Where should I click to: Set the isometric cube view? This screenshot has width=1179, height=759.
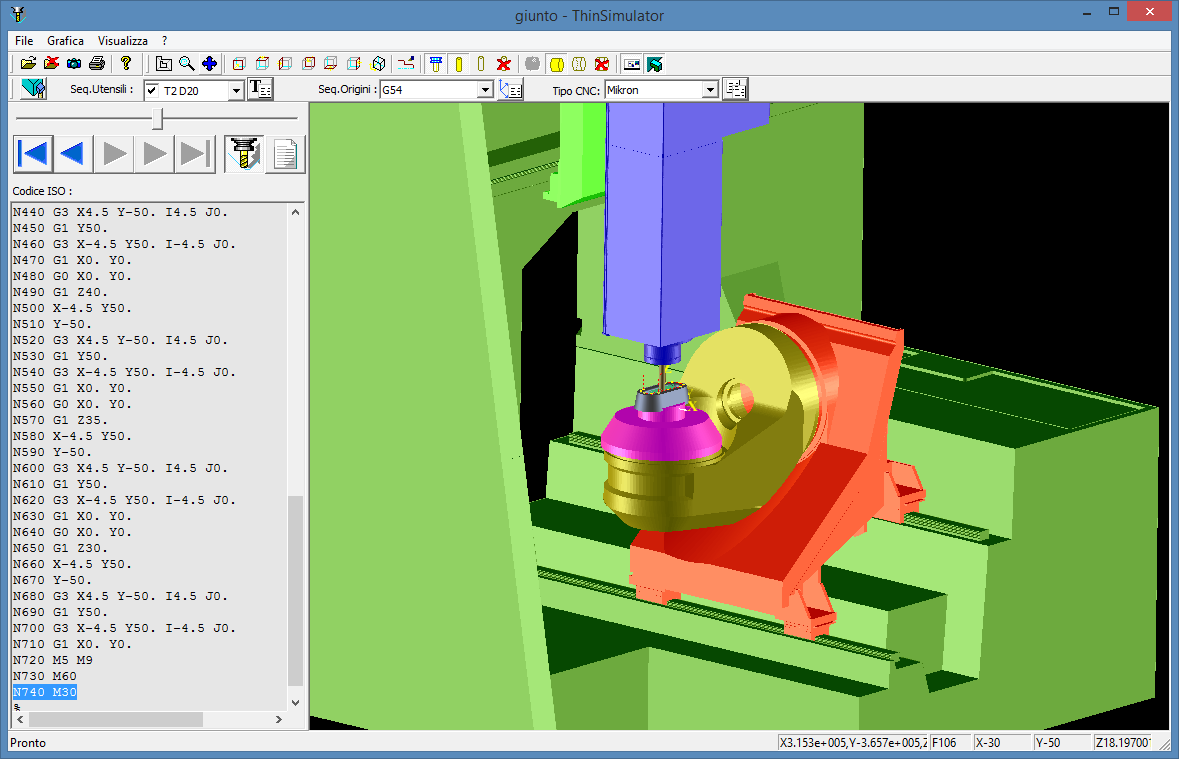coord(379,64)
